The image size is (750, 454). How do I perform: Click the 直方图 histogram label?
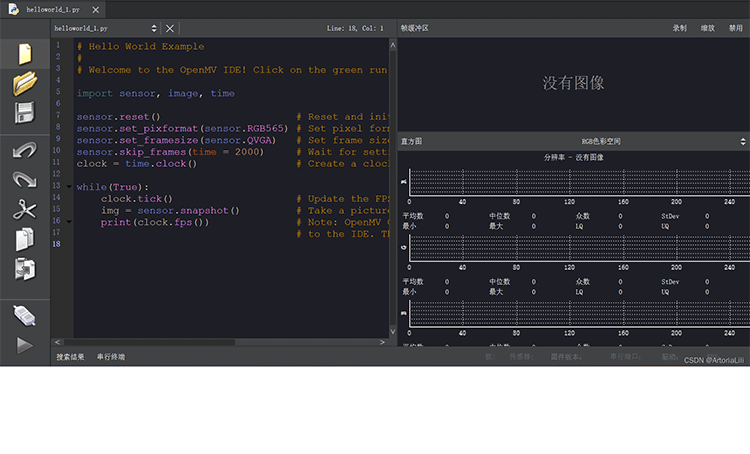(411, 142)
